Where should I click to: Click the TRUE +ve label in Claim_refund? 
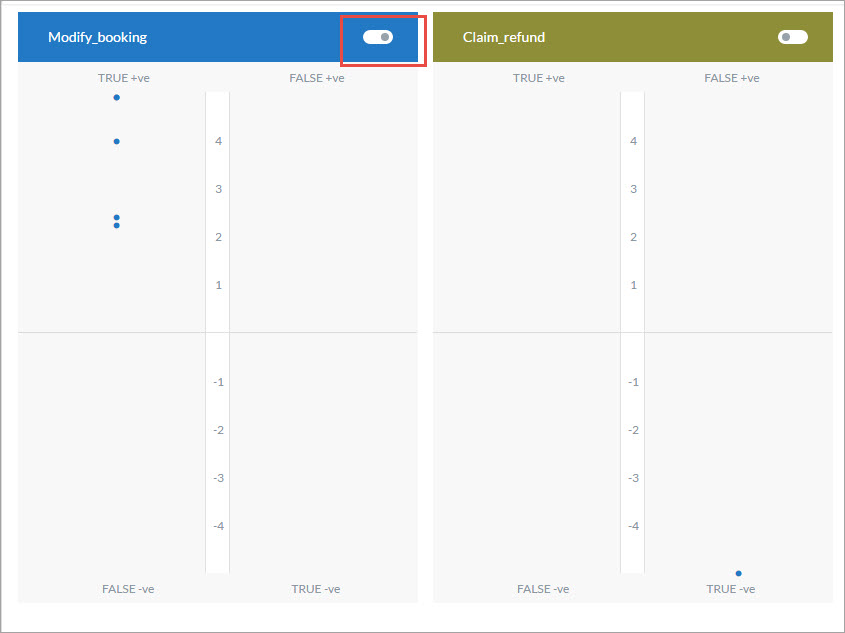tap(539, 78)
